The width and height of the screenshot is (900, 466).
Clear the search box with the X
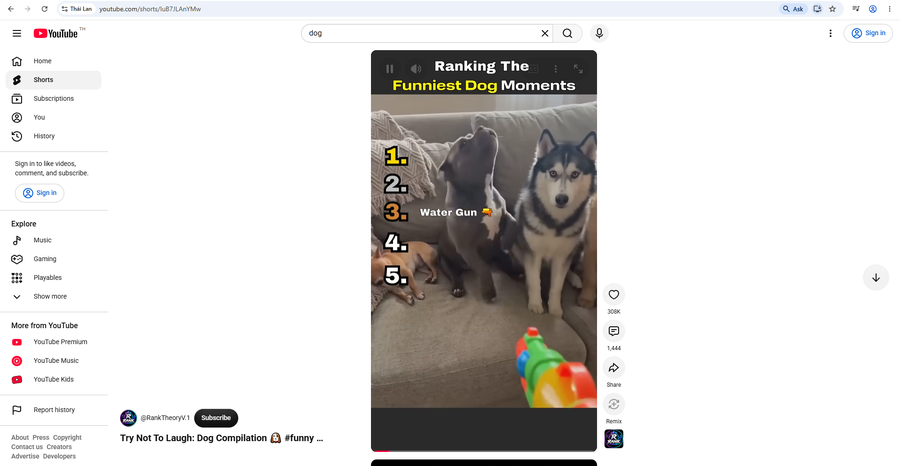tap(545, 33)
